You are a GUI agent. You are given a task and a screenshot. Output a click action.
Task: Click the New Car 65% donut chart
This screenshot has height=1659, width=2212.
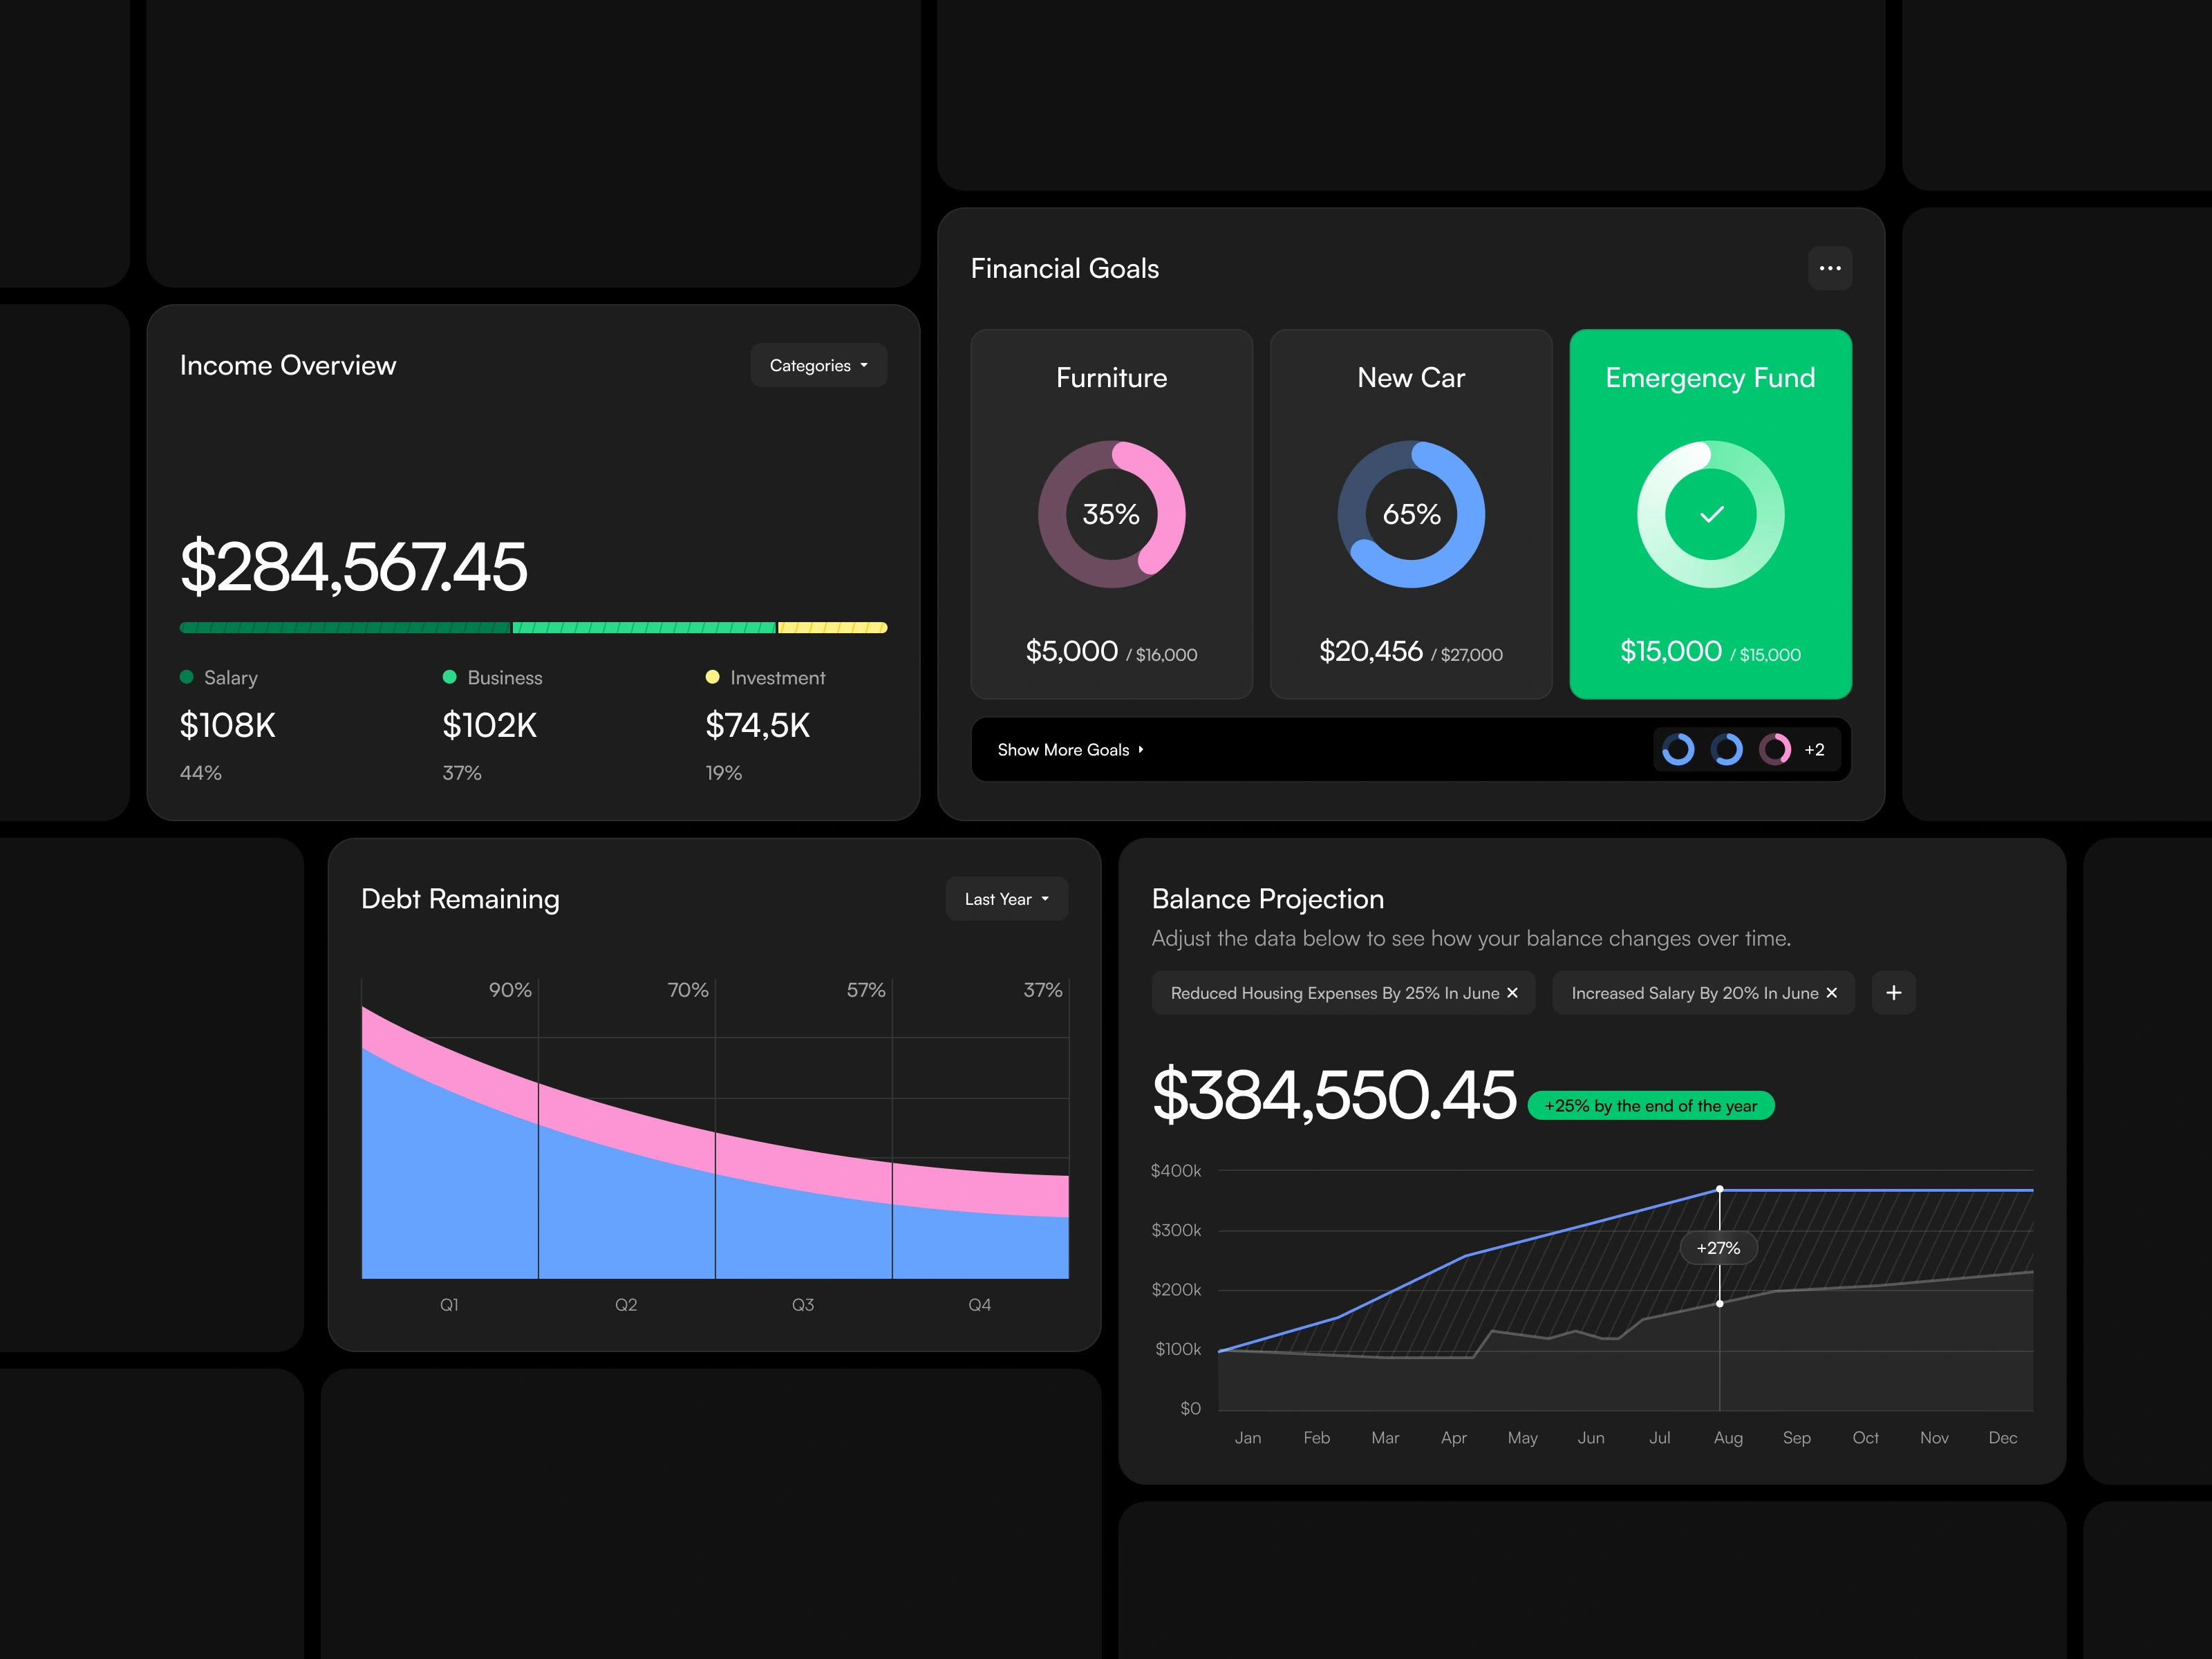pyautogui.click(x=1410, y=514)
